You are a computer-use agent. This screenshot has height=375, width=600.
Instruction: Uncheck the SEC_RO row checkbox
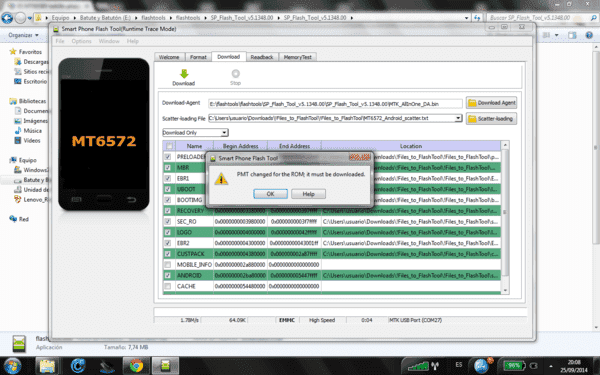pos(168,222)
